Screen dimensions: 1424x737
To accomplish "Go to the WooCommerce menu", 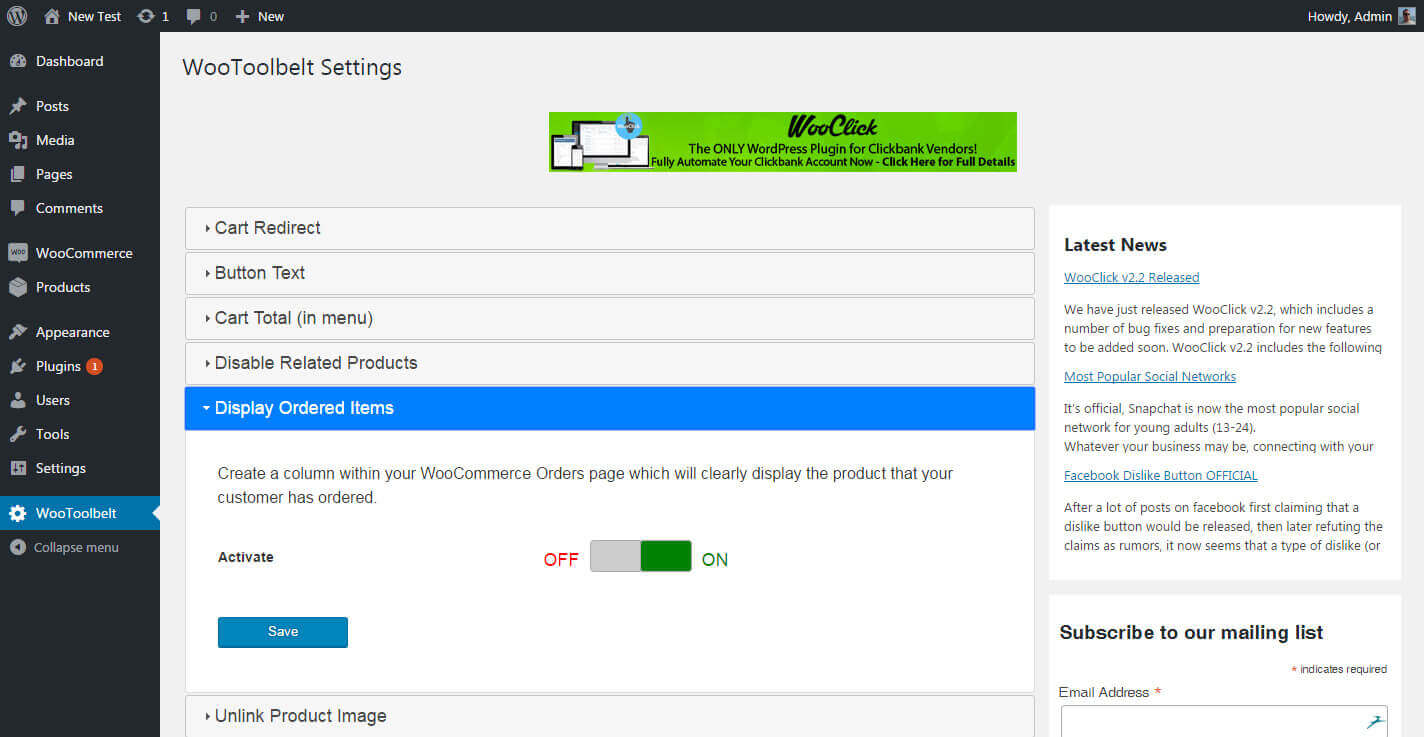I will 80,253.
